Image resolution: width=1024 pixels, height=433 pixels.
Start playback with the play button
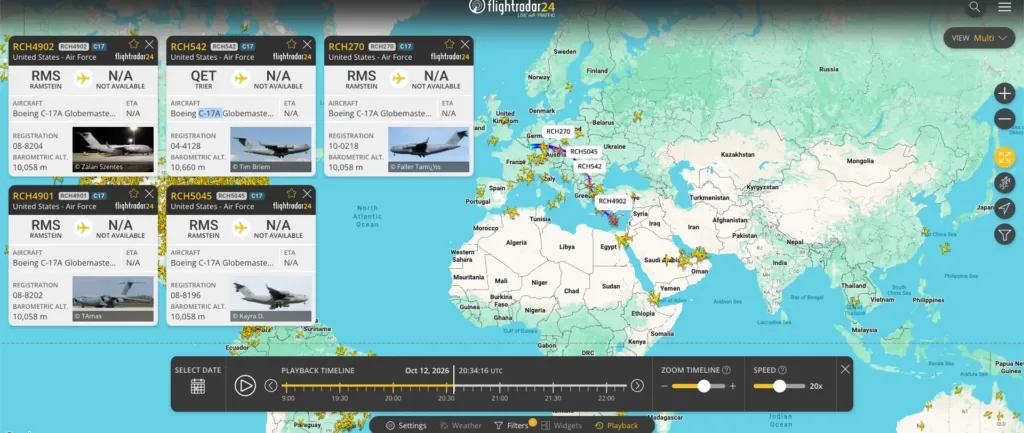click(245, 385)
